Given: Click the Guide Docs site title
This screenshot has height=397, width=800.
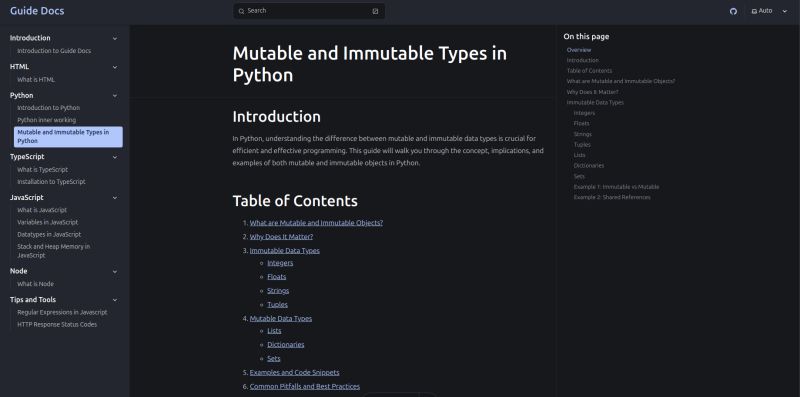Looking at the screenshot, I should click(x=37, y=11).
